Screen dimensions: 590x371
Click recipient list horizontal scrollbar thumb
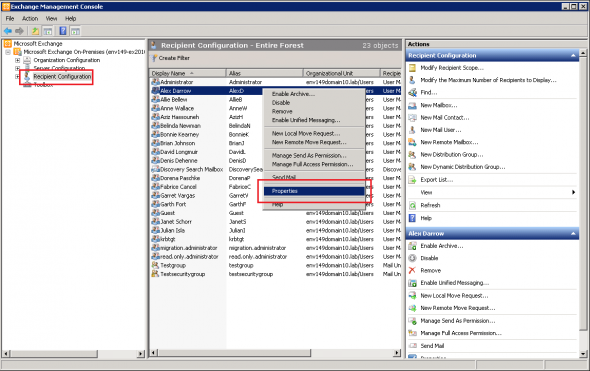[234, 353]
